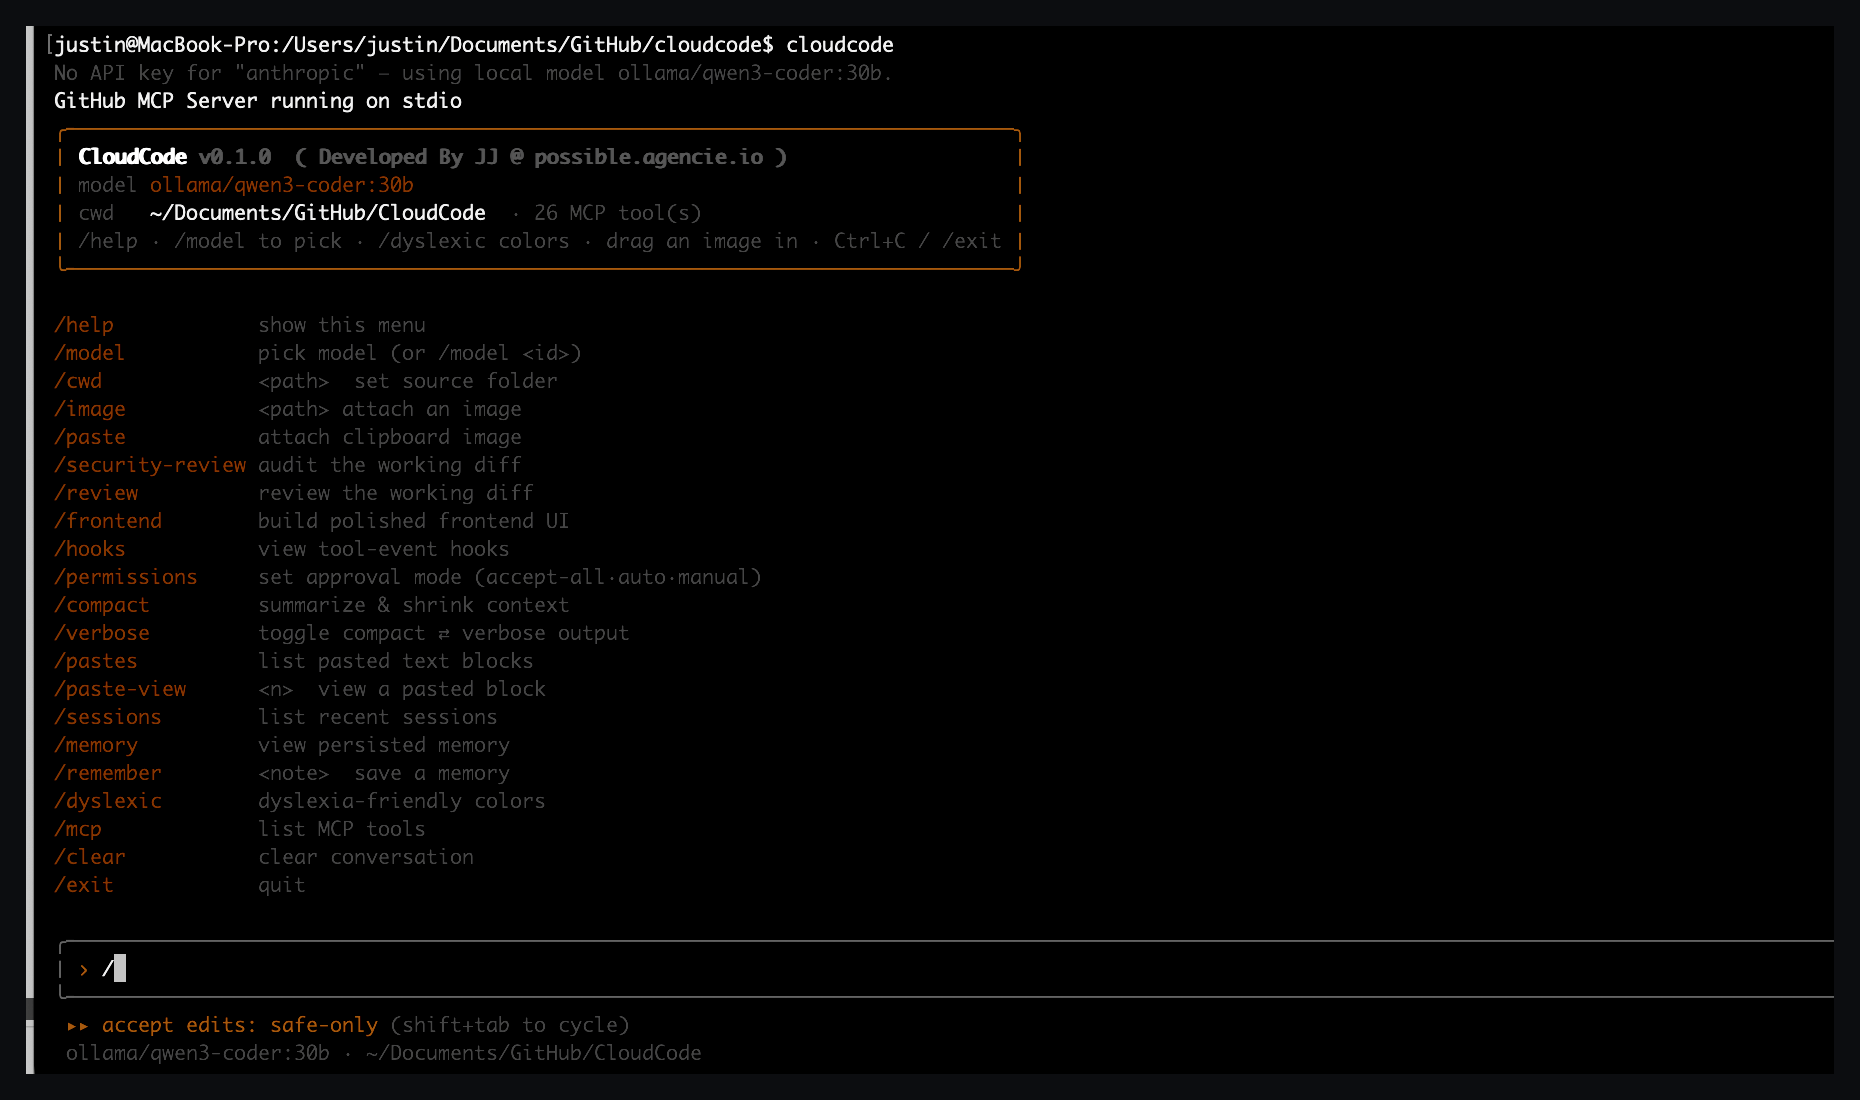Click the "set source folder" description
The width and height of the screenshot is (1860, 1100).
tap(456, 381)
